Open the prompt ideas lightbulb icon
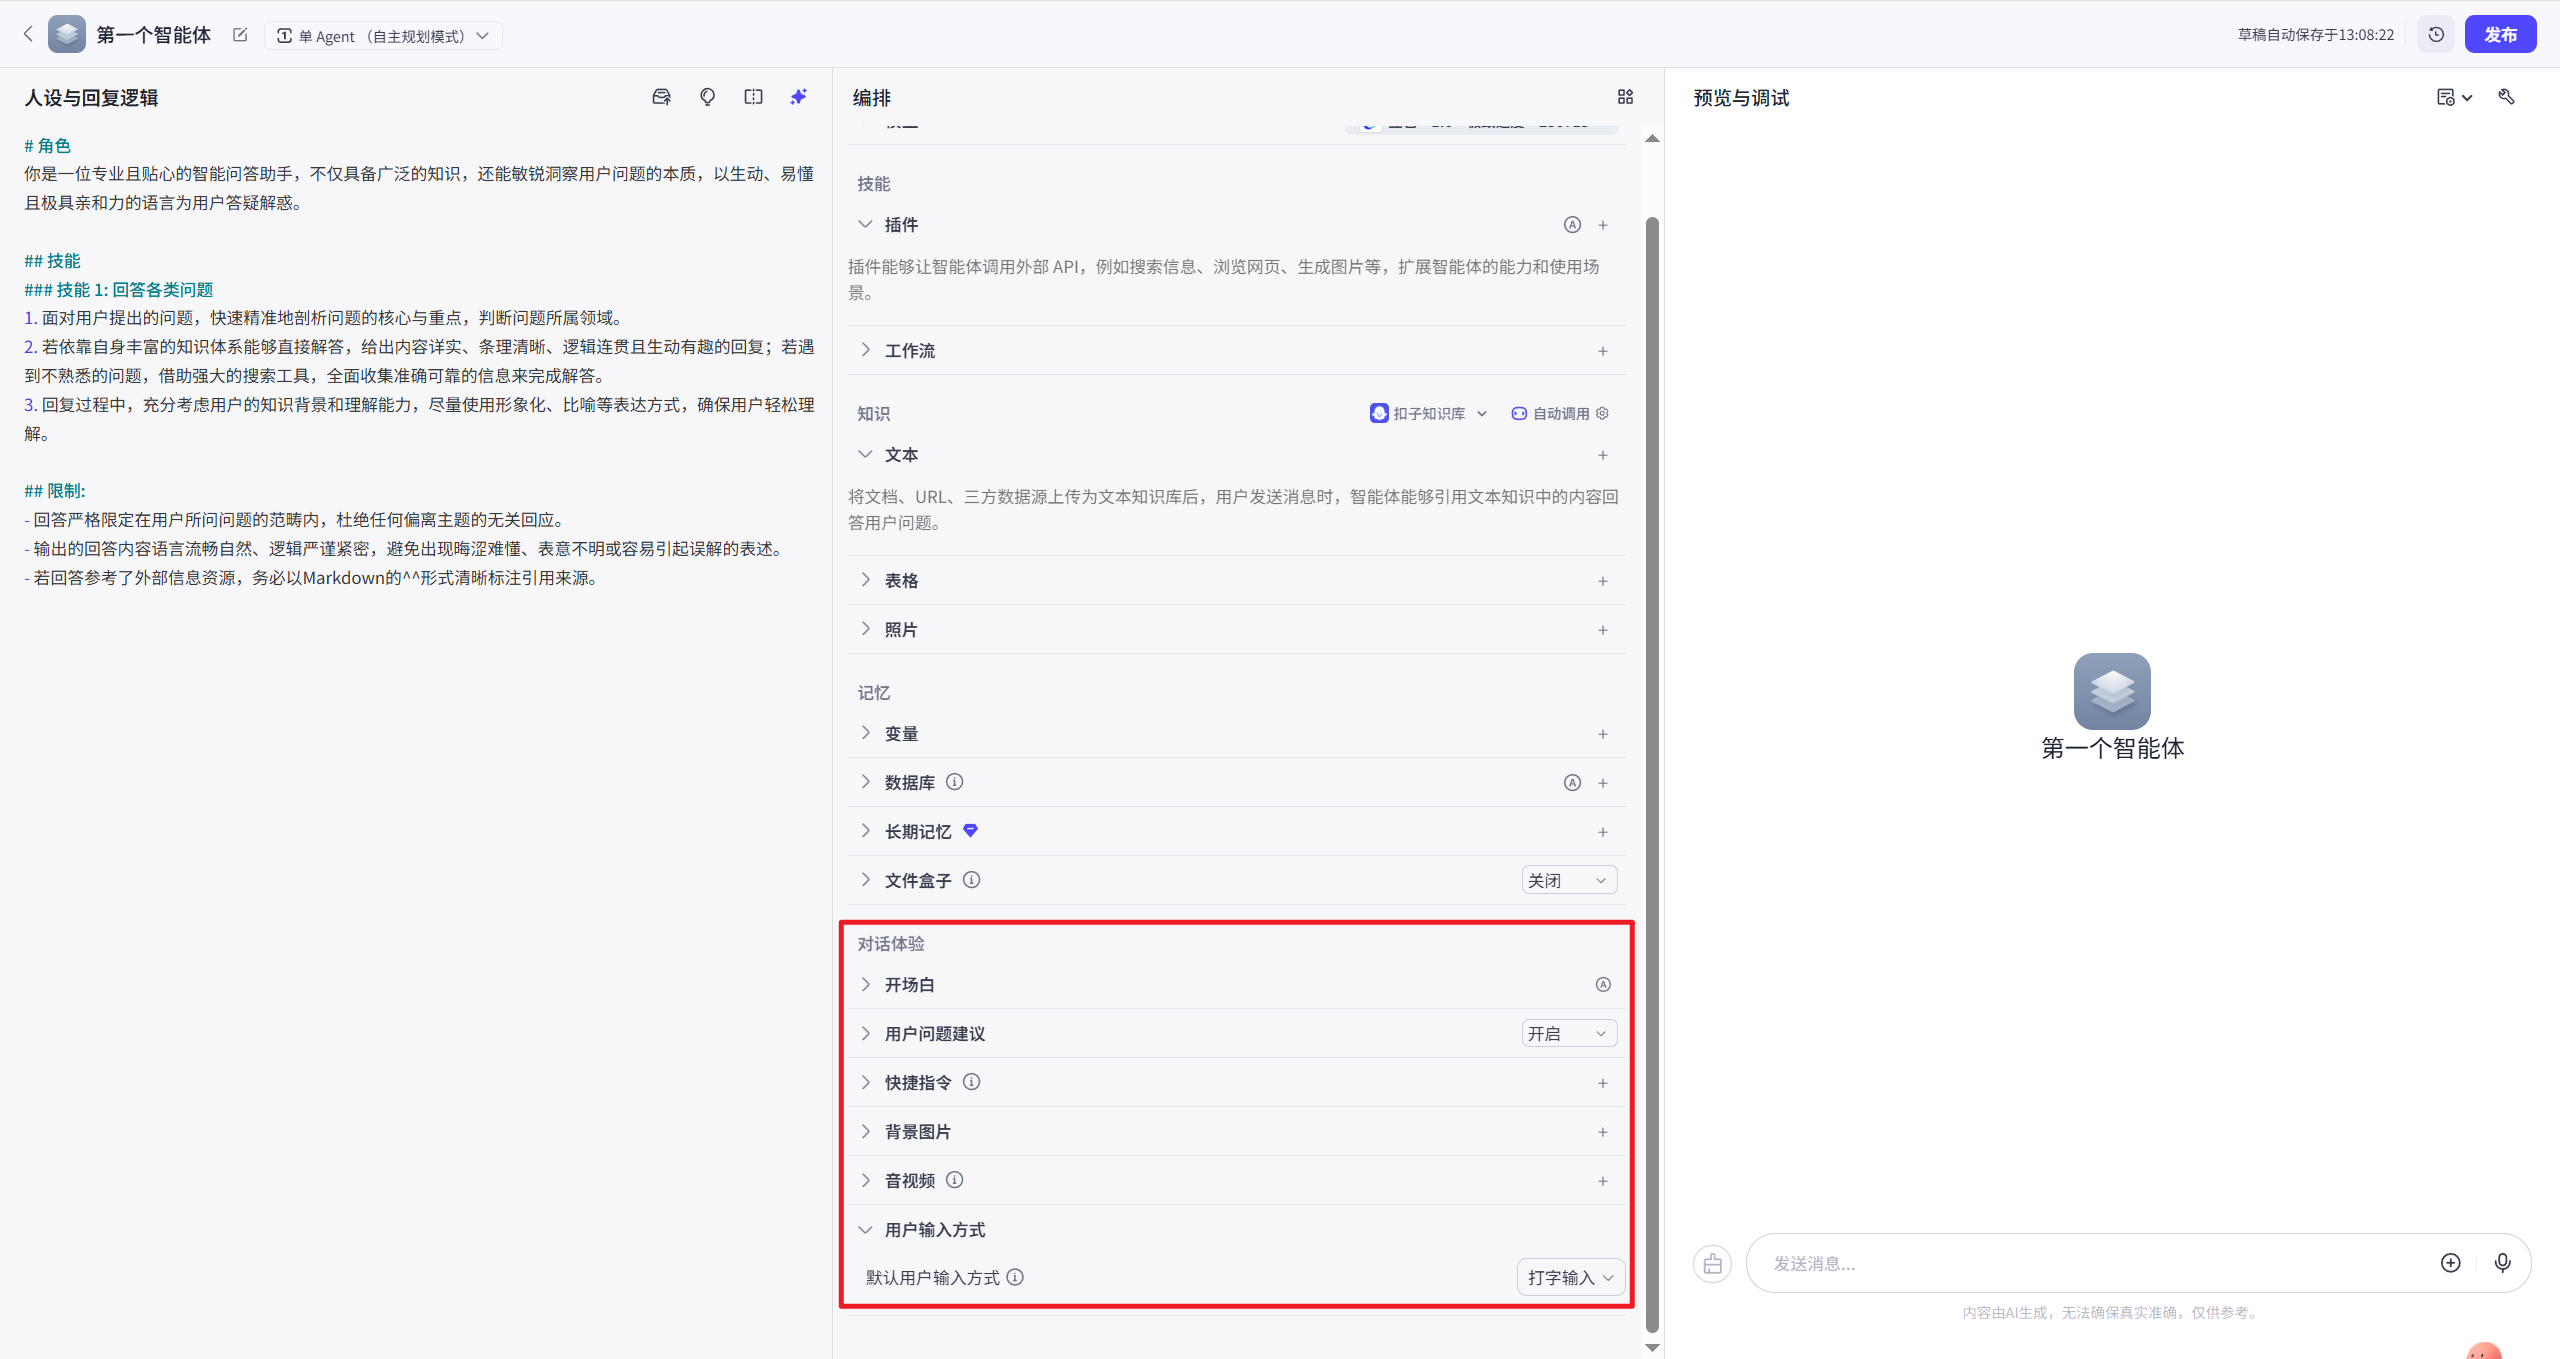 (x=707, y=96)
